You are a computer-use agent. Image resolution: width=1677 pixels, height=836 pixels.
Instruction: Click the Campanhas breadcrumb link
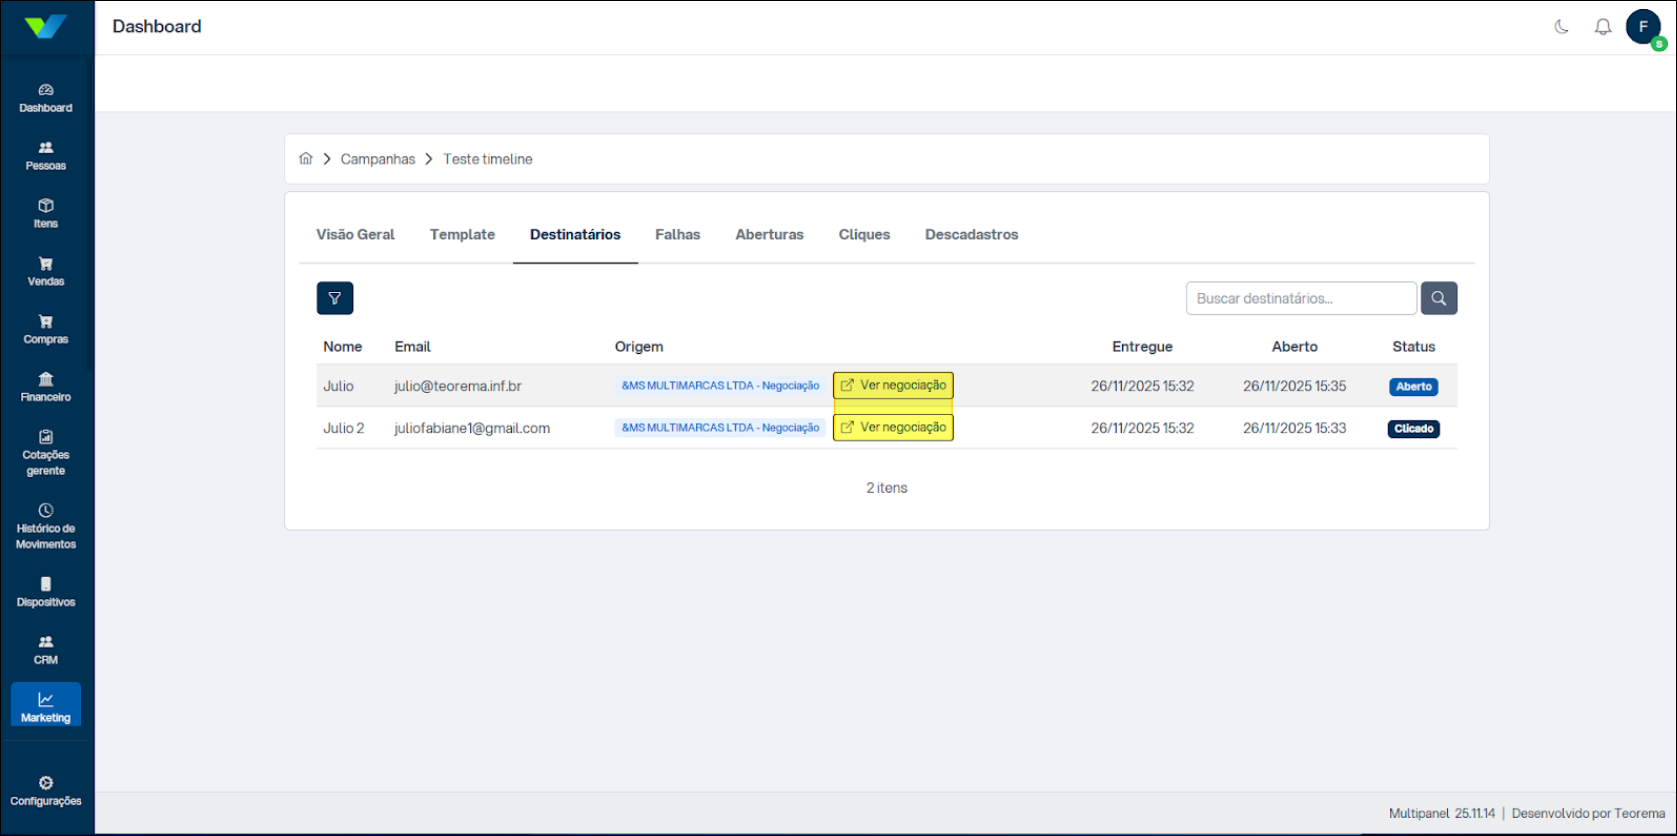[x=377, y=159]
